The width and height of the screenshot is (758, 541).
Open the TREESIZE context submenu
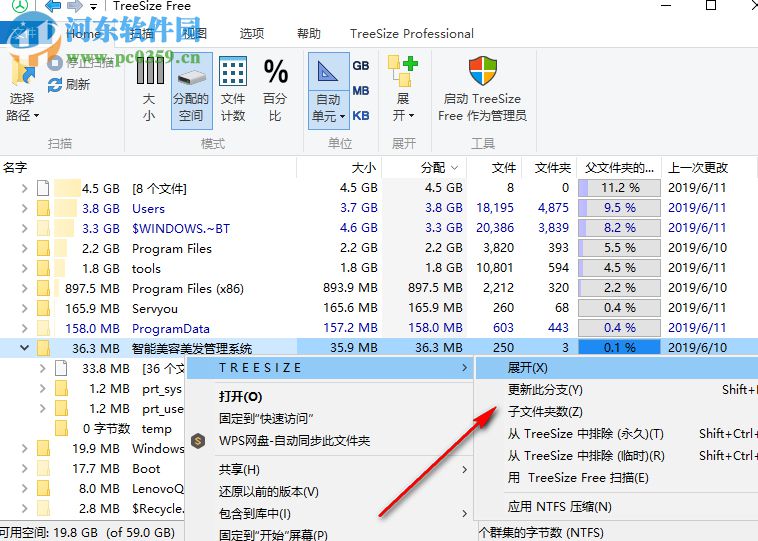tap(330, 368)
